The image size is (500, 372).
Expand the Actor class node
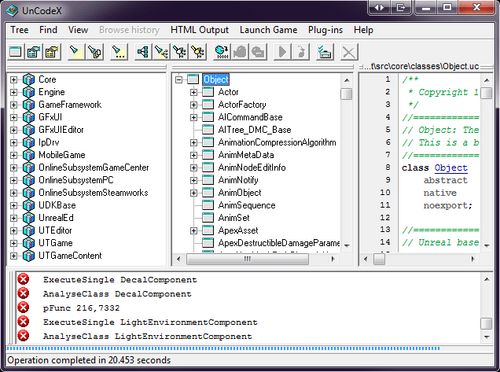pyautogui.click(x=194, y=92)
